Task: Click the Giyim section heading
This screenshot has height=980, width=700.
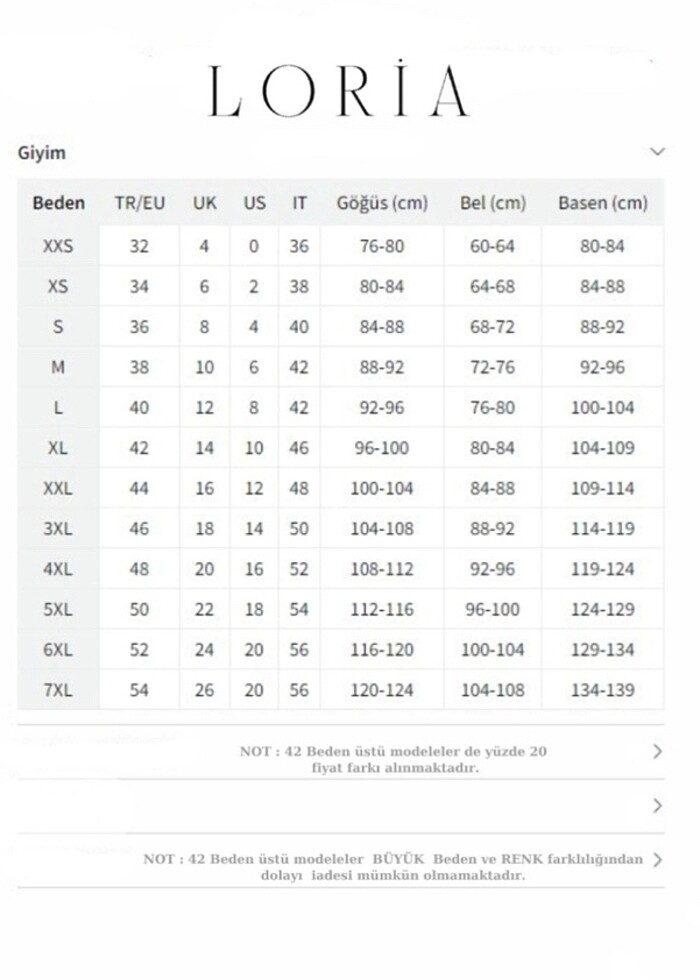Action: [x=42, y=153]
